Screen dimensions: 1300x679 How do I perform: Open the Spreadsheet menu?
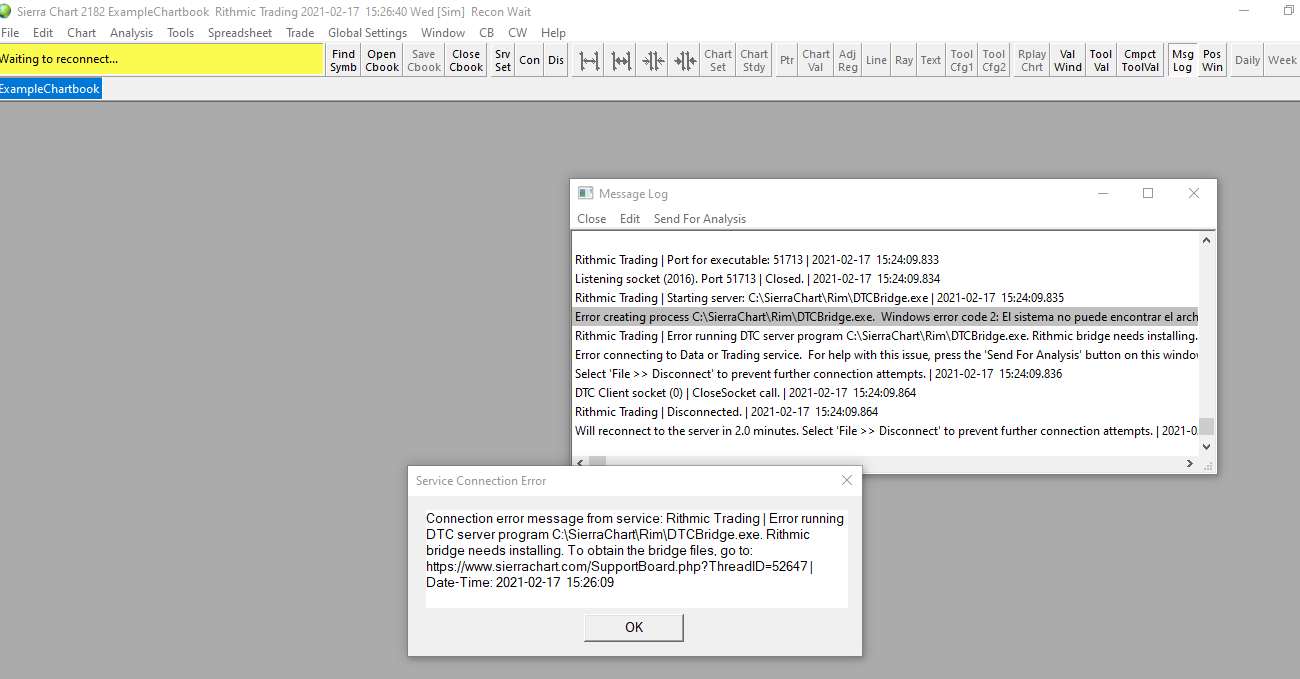point(240,33)
